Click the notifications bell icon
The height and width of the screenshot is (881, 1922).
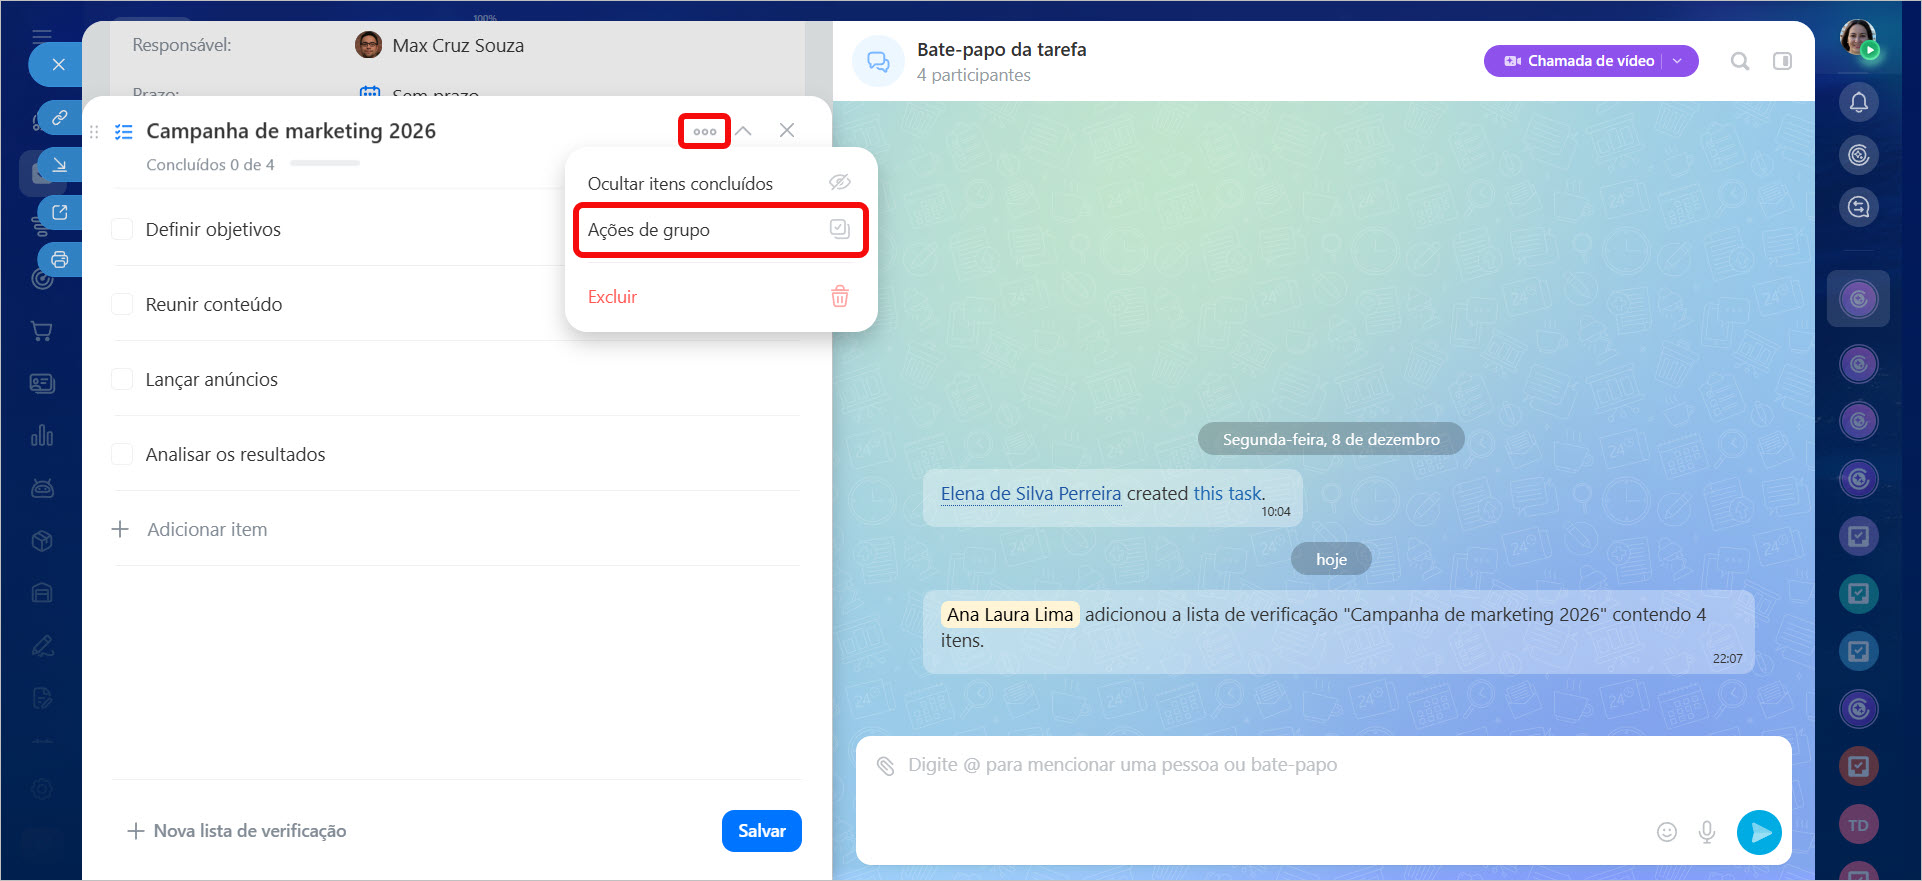point(1858,102)
